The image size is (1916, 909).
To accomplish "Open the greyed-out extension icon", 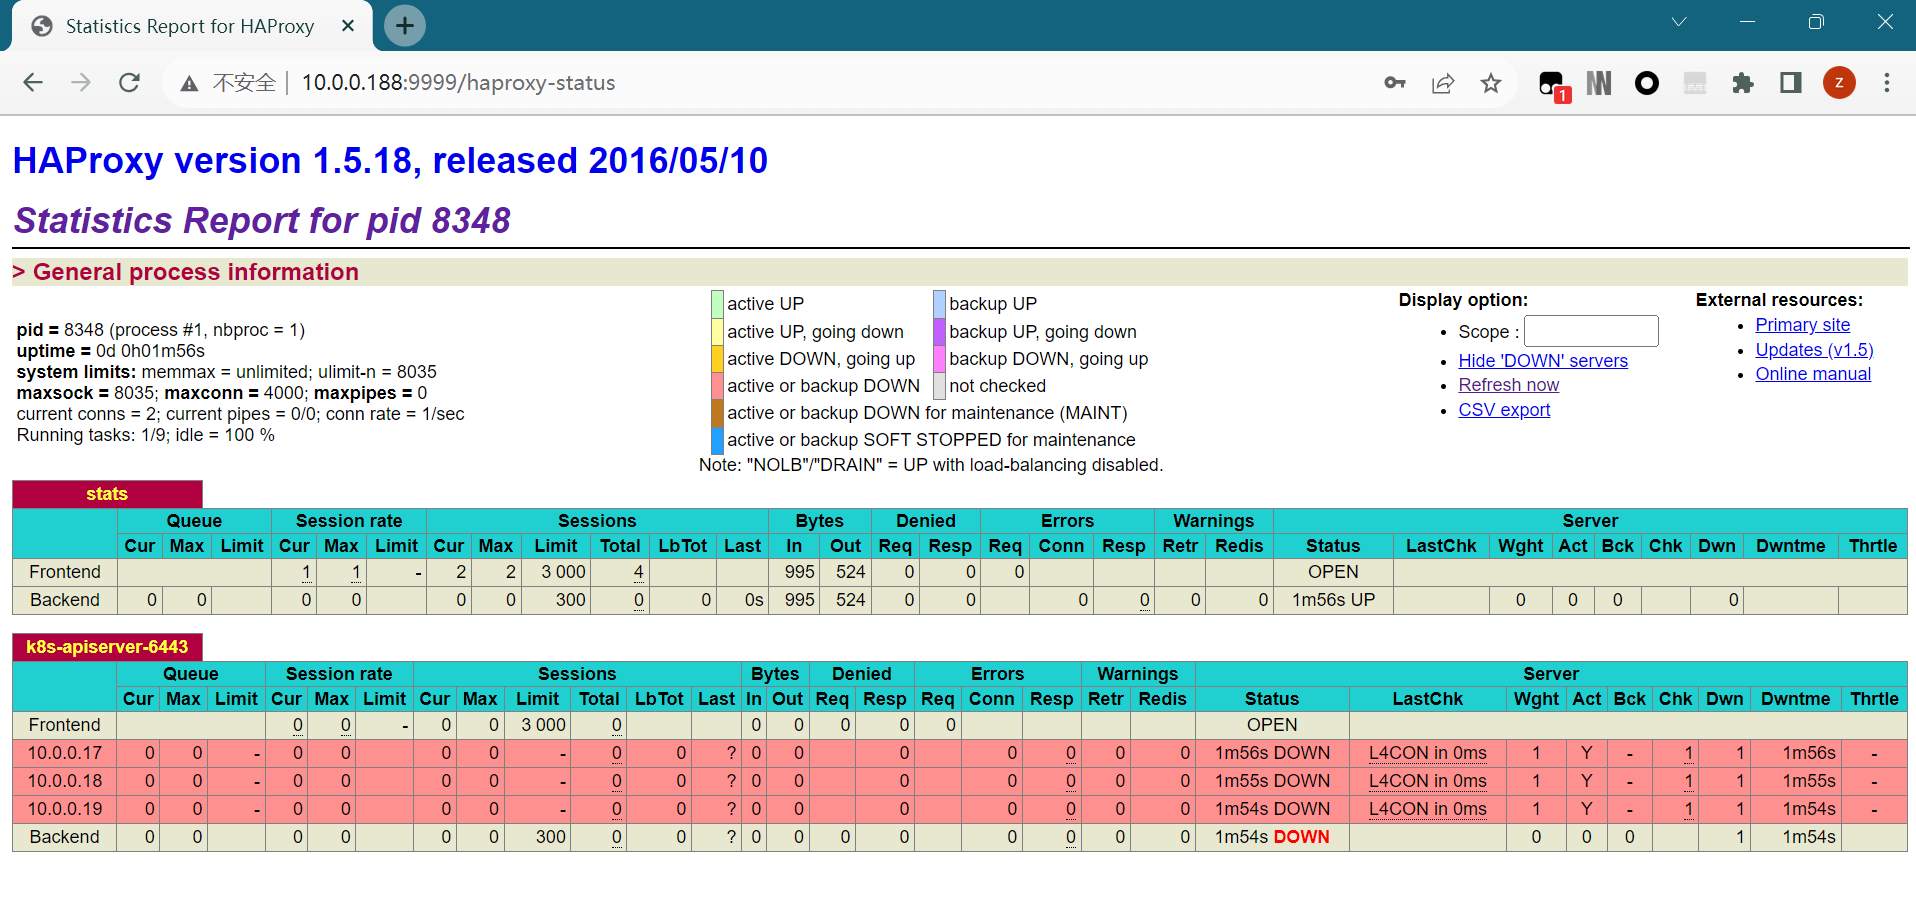I will point(1695,83).
